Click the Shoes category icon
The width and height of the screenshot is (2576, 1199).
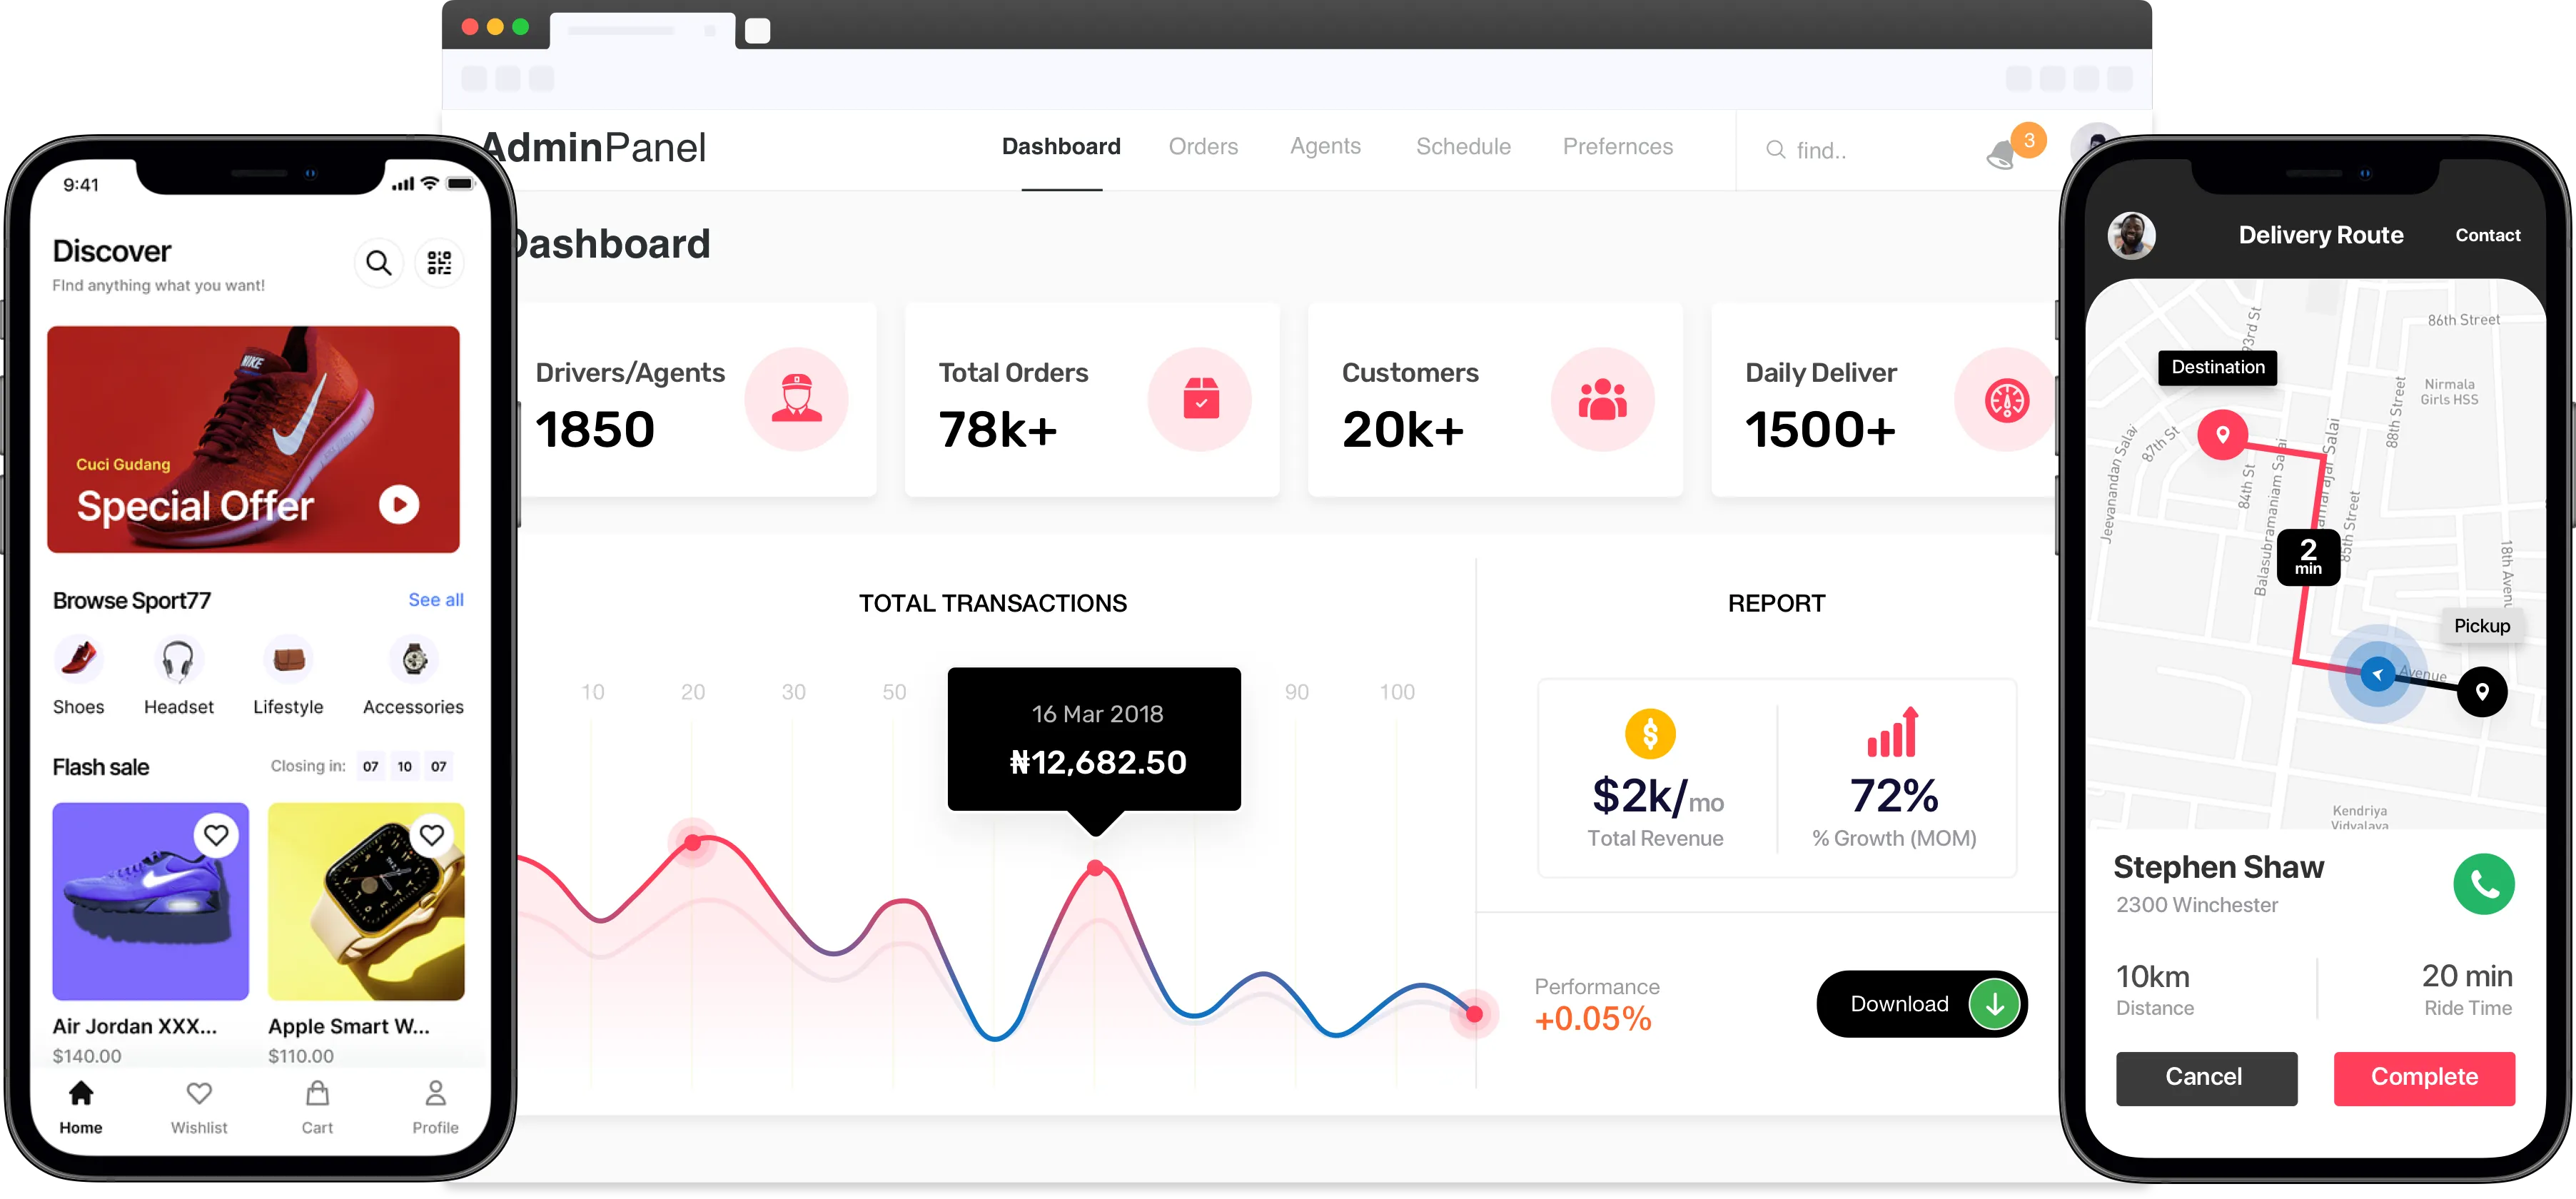78,660
